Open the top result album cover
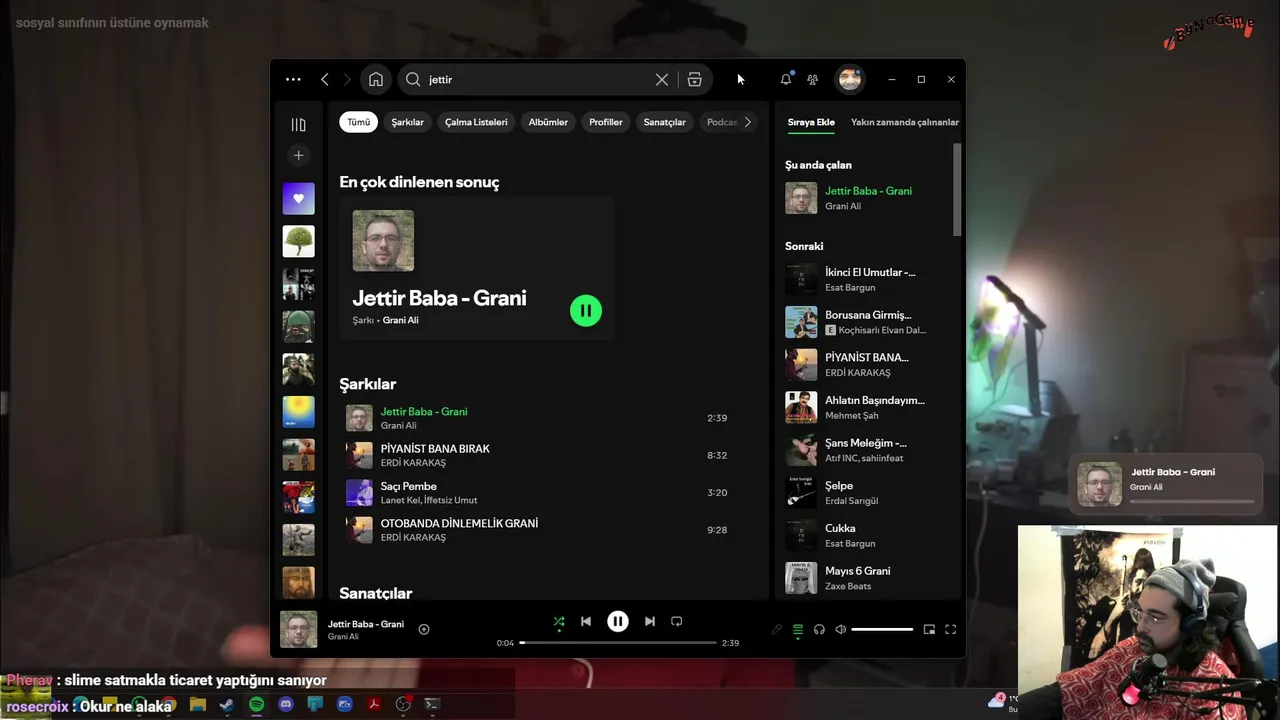 pos(383,240)
